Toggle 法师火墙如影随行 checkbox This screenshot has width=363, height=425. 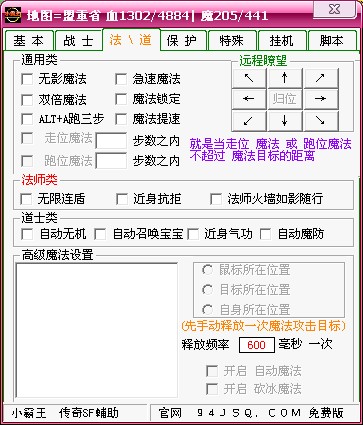(x=216, y=199)
